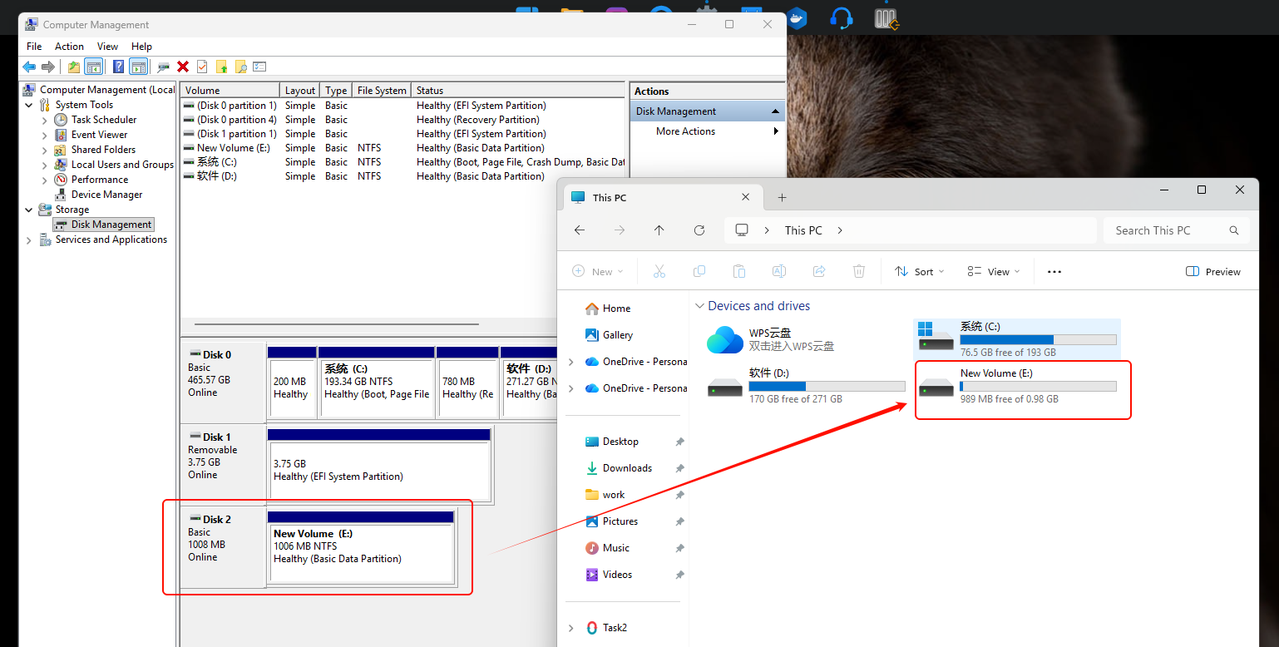Select the New Volume (E:) row in volume list
The height and width of the screenshot is (647, 1279).
[403, 148]
